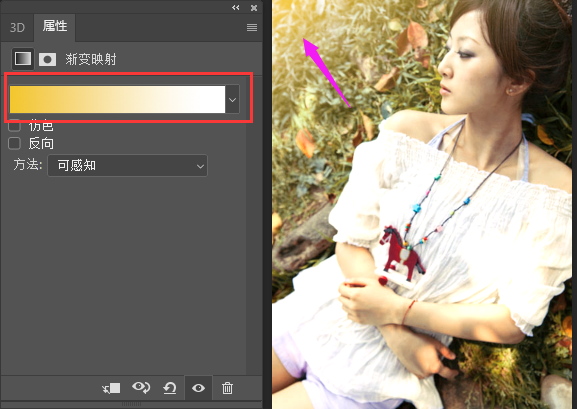The width and height of the screenshot is (577, 409).
Task: Open the gradient editor from gradient bar
Action: [117, 99]
